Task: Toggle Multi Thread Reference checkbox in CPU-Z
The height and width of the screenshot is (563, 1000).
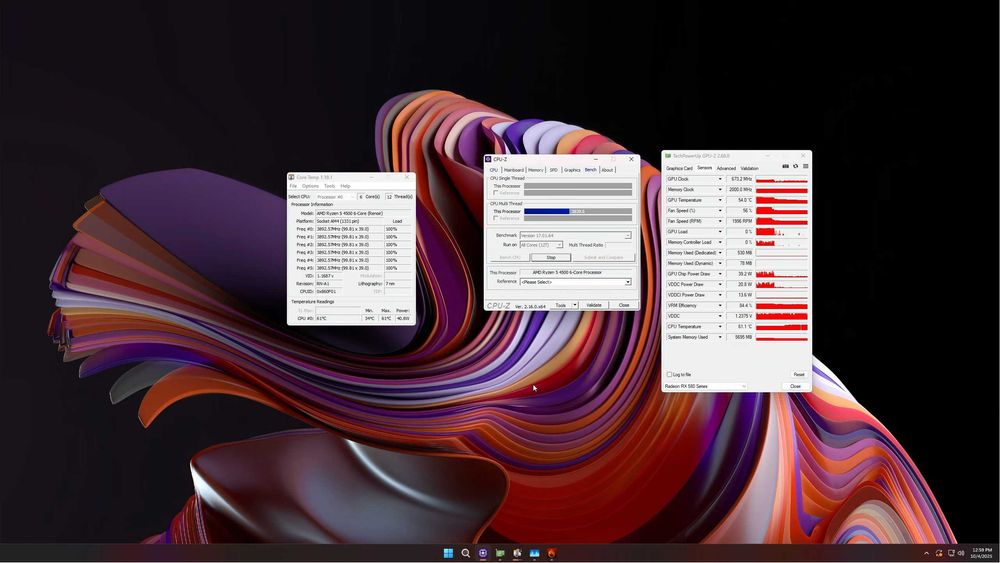Action: (x=496, y=219)
